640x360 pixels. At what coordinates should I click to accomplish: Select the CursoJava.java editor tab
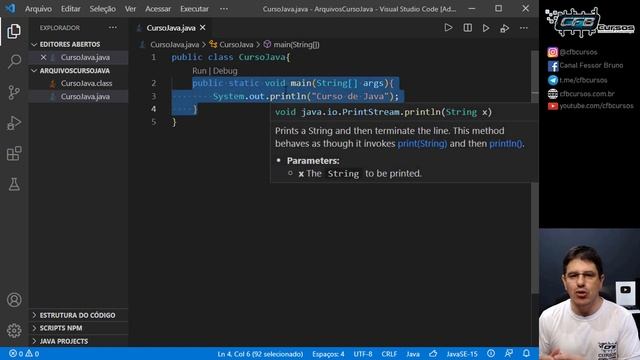(171, 28)
